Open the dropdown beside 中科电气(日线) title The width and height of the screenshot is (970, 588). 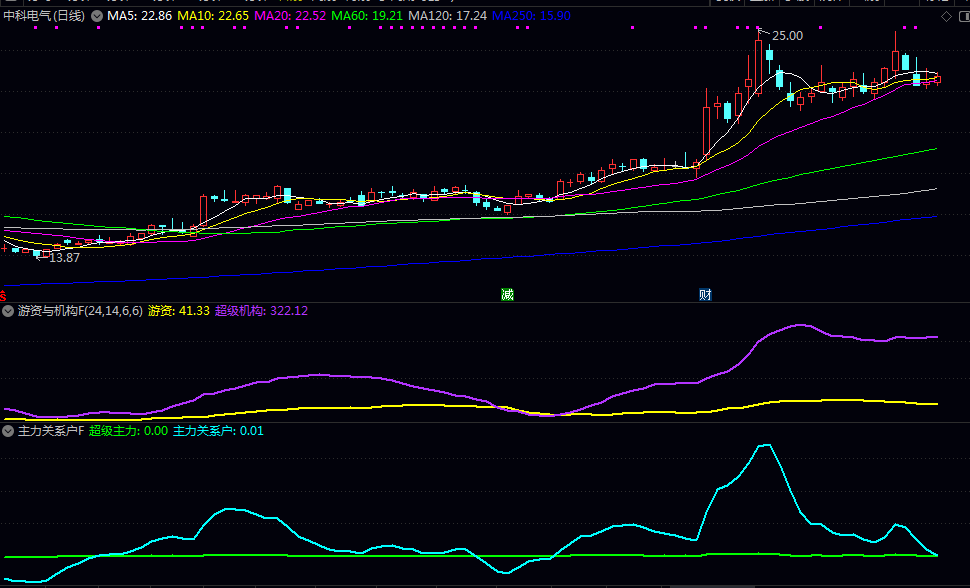(x=97, y=16)
